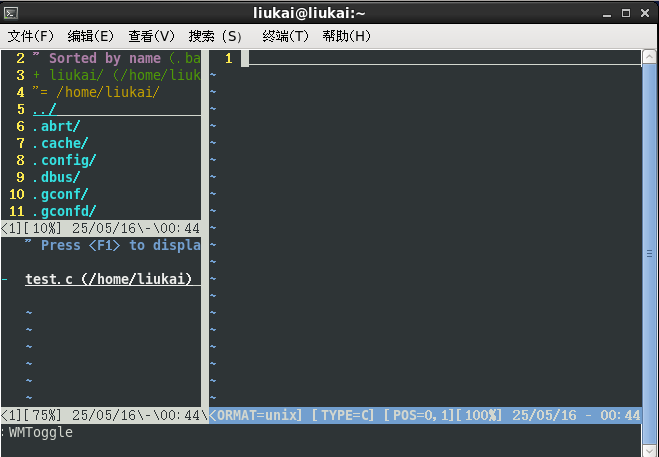659x457 pixels.
Task: Click the scrollbar down arrow
Action: [649, 450]
